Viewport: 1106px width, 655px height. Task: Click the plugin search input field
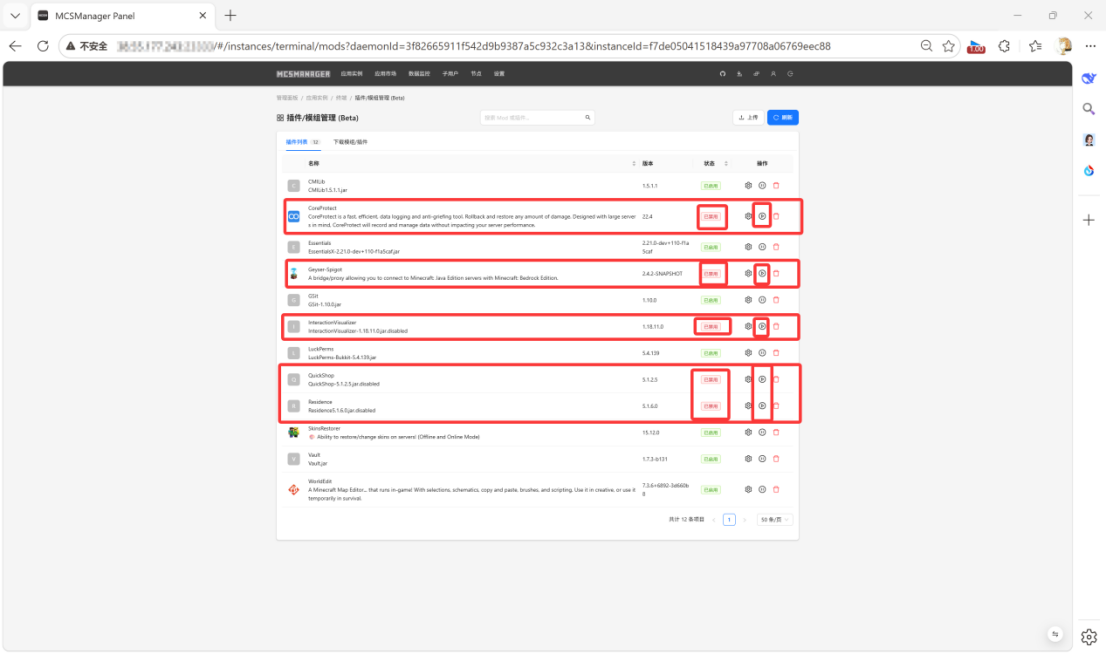pos(533,118)
